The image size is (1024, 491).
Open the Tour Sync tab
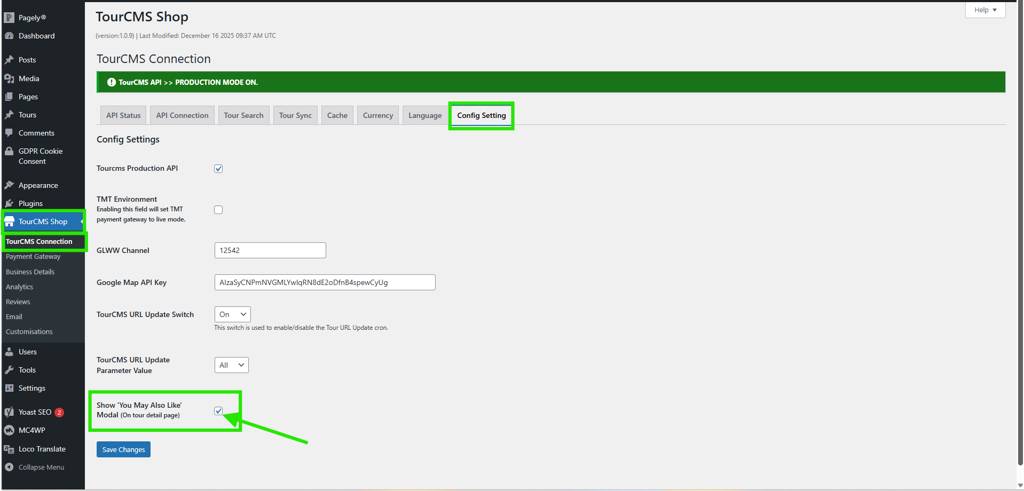(x=295, y=115)
